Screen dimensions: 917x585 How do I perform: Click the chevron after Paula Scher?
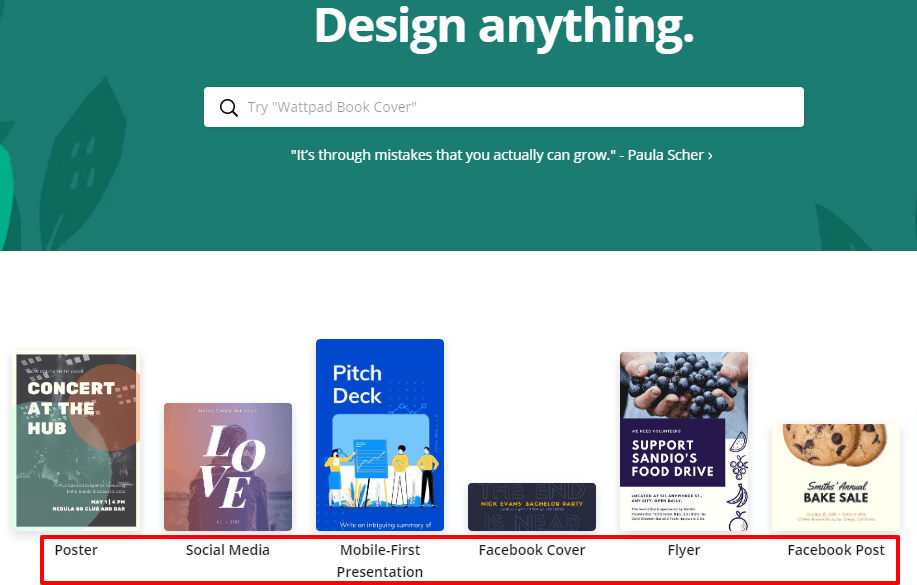pyautogui.click(x=710, y=156)
